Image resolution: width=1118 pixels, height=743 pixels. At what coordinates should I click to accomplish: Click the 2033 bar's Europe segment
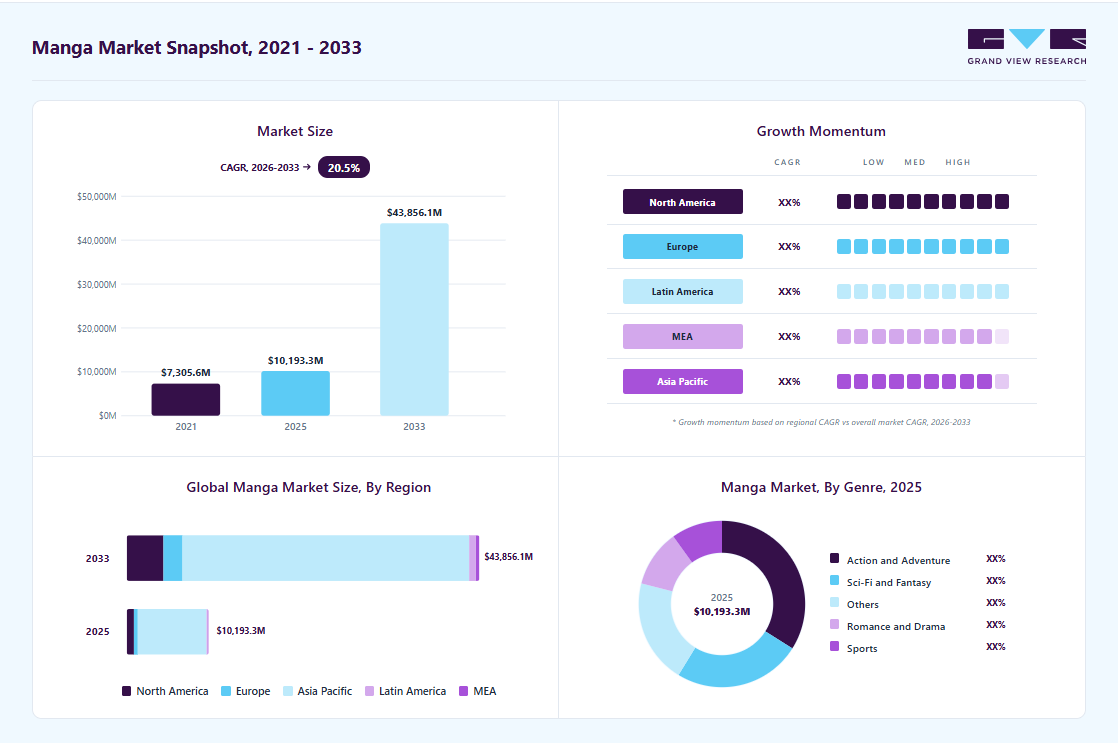tap(173, 558)
